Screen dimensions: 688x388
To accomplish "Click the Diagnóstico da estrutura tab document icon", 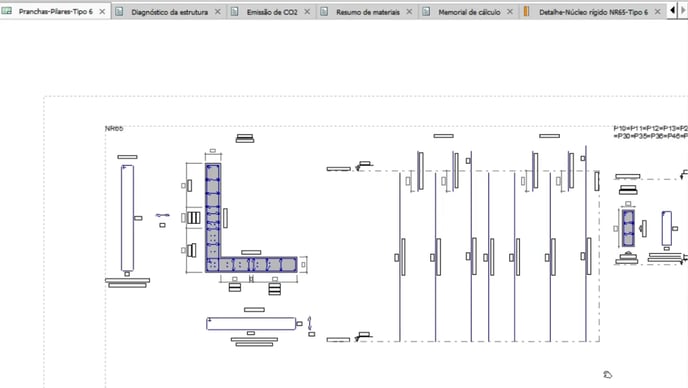I will click(119, 12).
